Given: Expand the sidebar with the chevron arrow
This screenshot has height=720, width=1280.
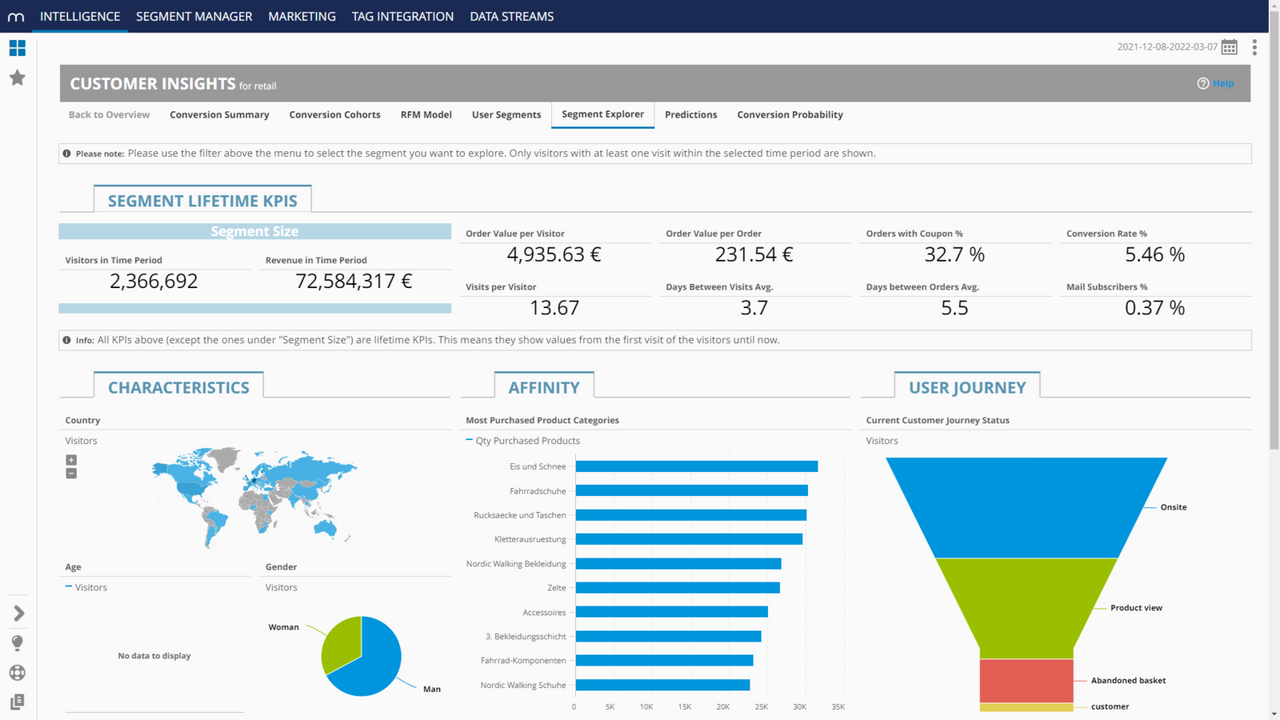Looking at the screenshot, I should tap(17, 613).
